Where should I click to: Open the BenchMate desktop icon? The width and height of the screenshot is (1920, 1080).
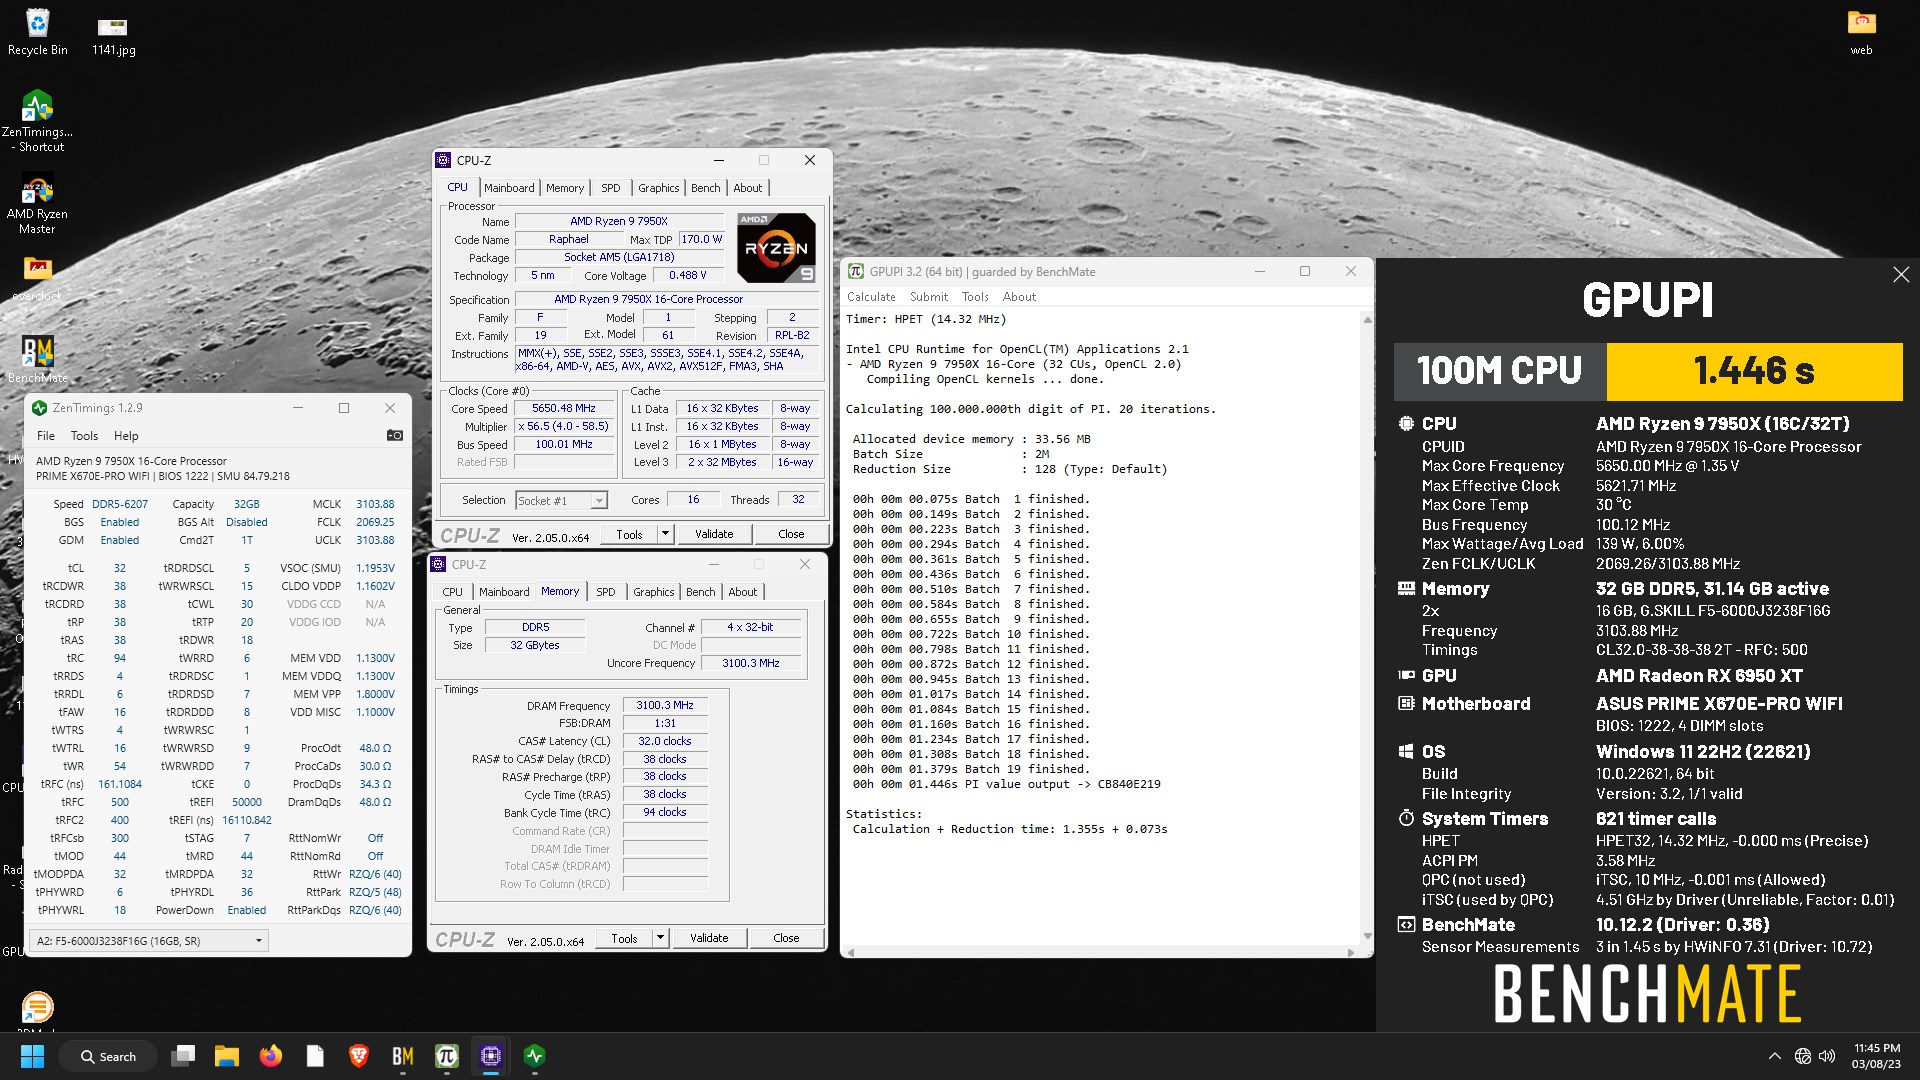click(x=37, y=358)
